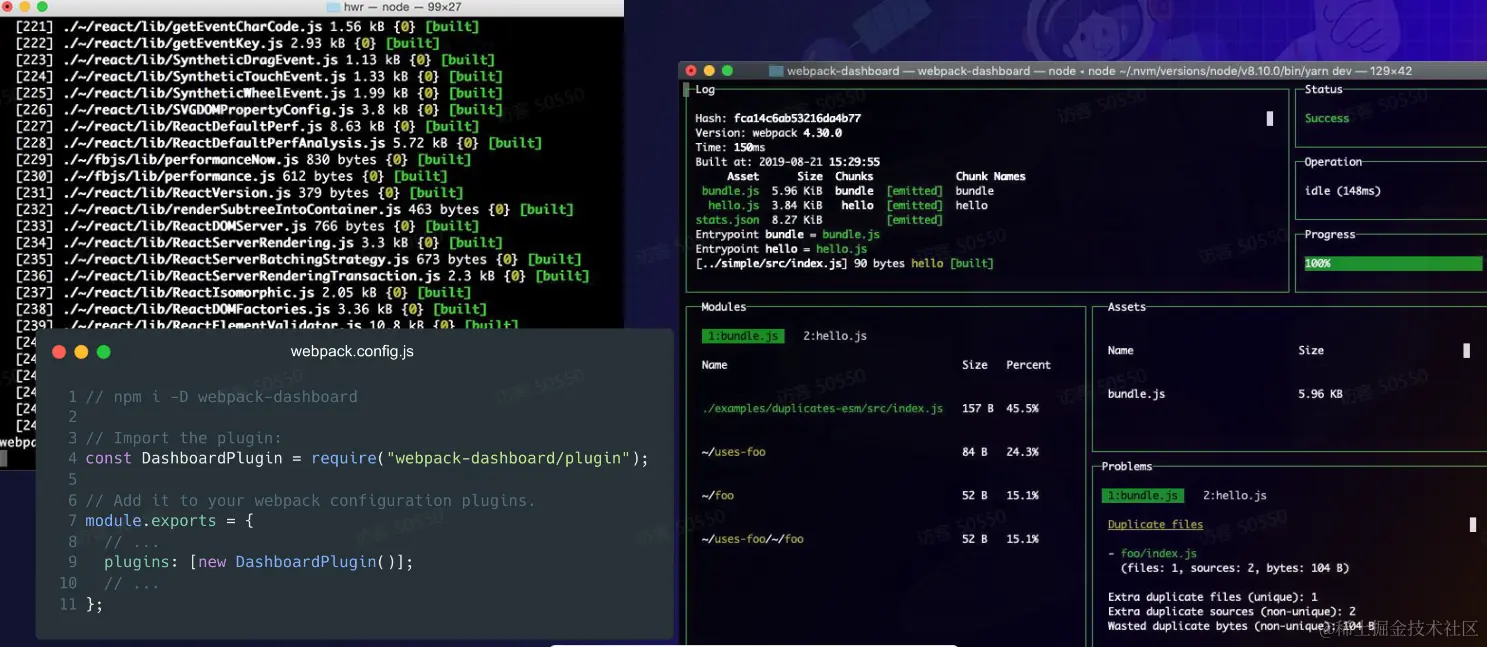Viewport: 1487px width, 647px height.
Task: Click idle (148ms) operation text
Action: [1342, 191]
